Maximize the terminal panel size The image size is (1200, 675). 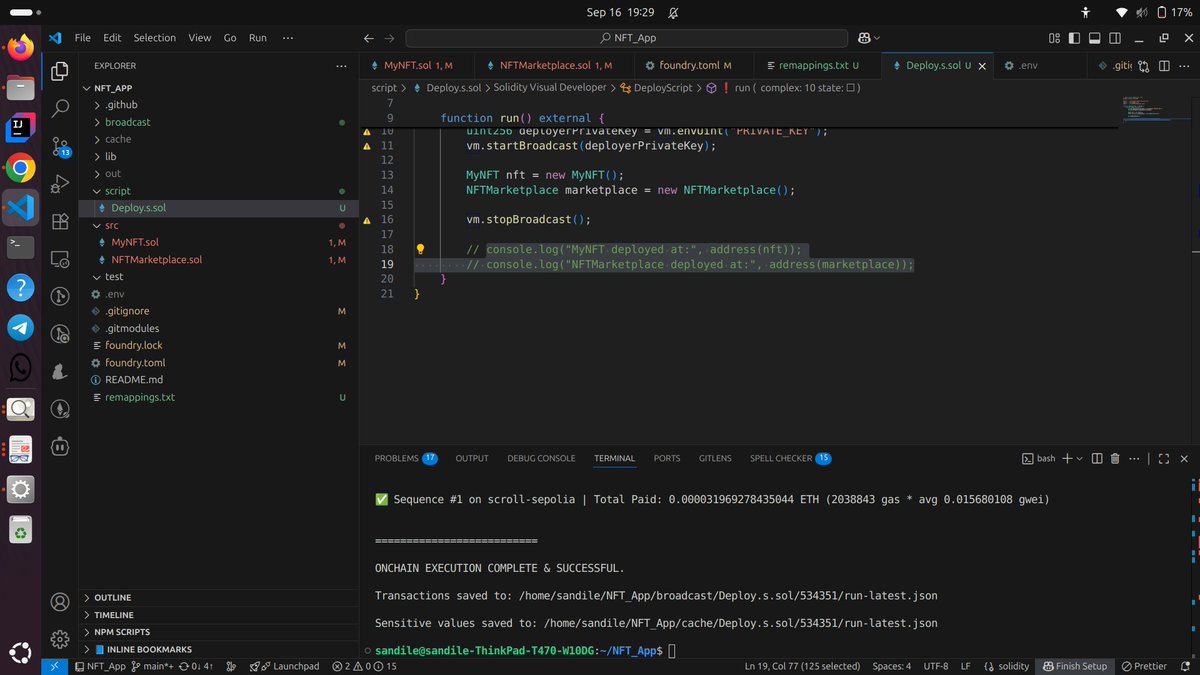coord(1163,458)
